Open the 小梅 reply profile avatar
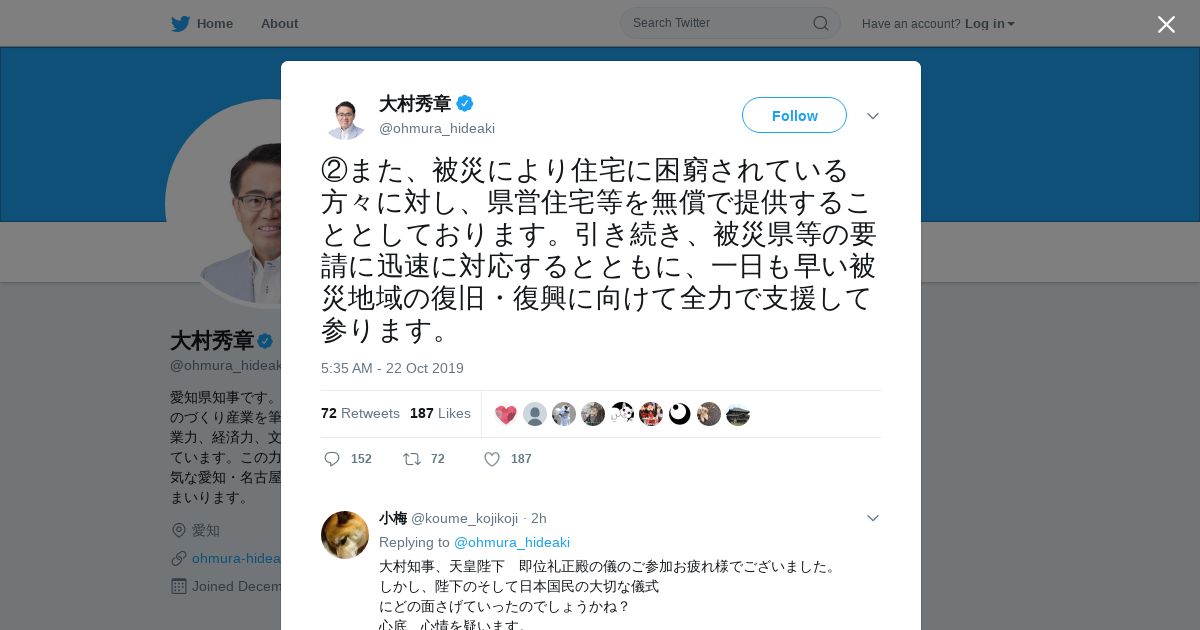This screenshot has height=630, width=1200. 345,535
